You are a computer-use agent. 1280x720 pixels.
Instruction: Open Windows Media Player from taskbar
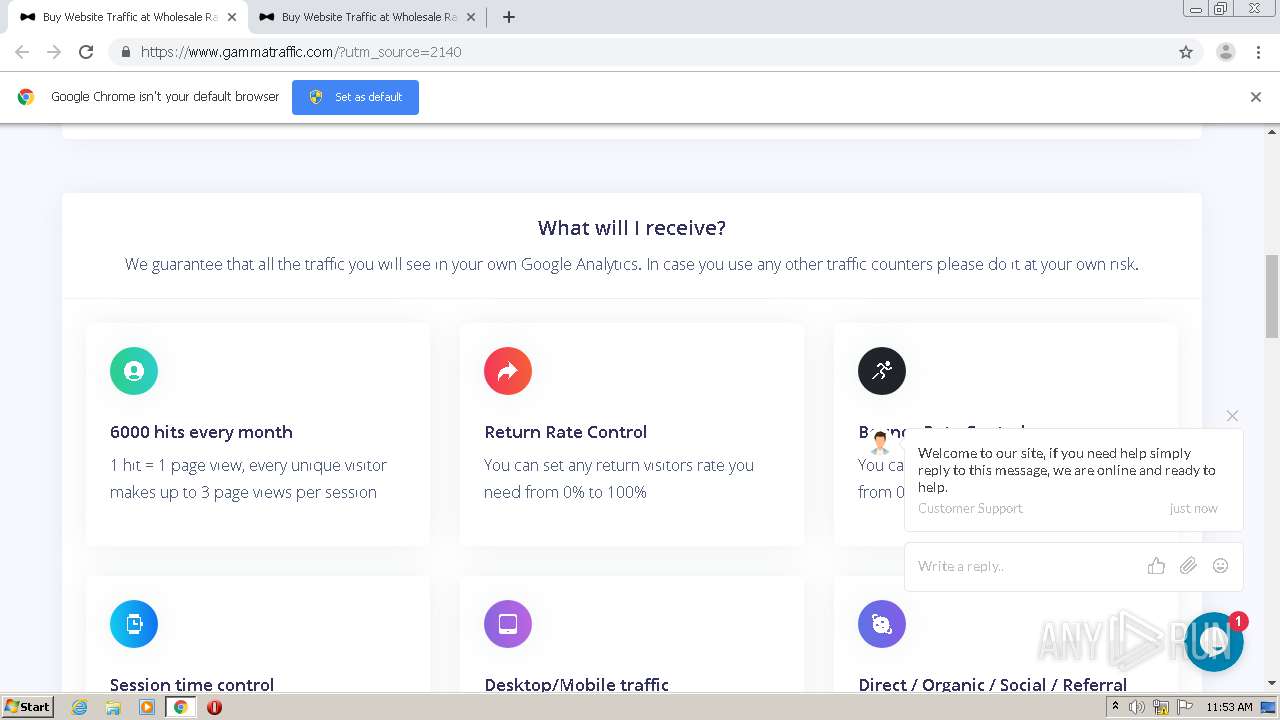click(x=147, y=707)
